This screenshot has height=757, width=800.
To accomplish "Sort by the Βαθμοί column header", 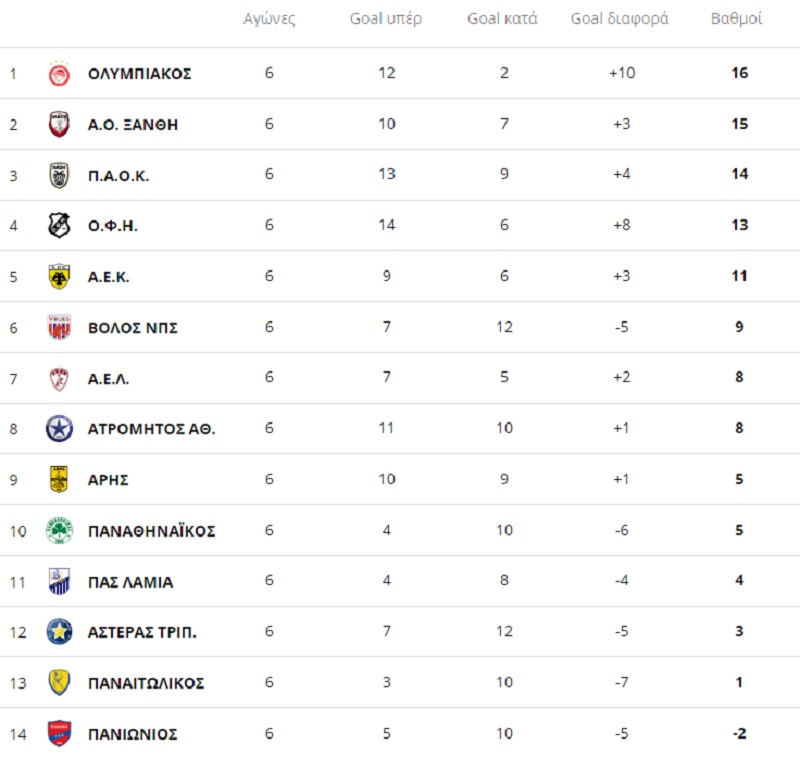I will 736,19.
